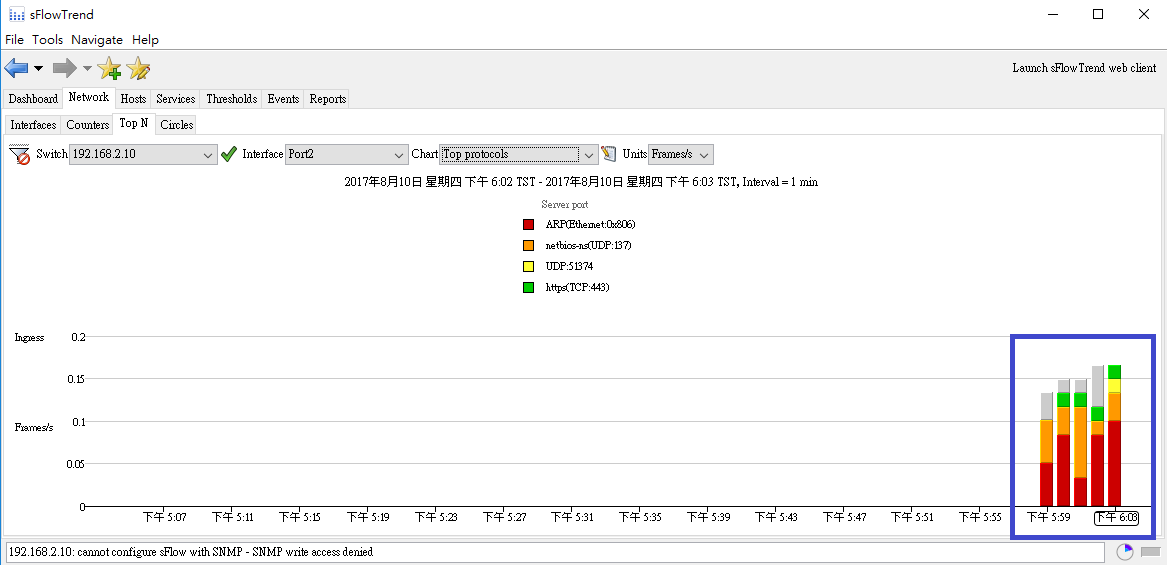The height and width of the screenshot is (565, 1167).
Task: Open the File menu
Action: point(14,39)
